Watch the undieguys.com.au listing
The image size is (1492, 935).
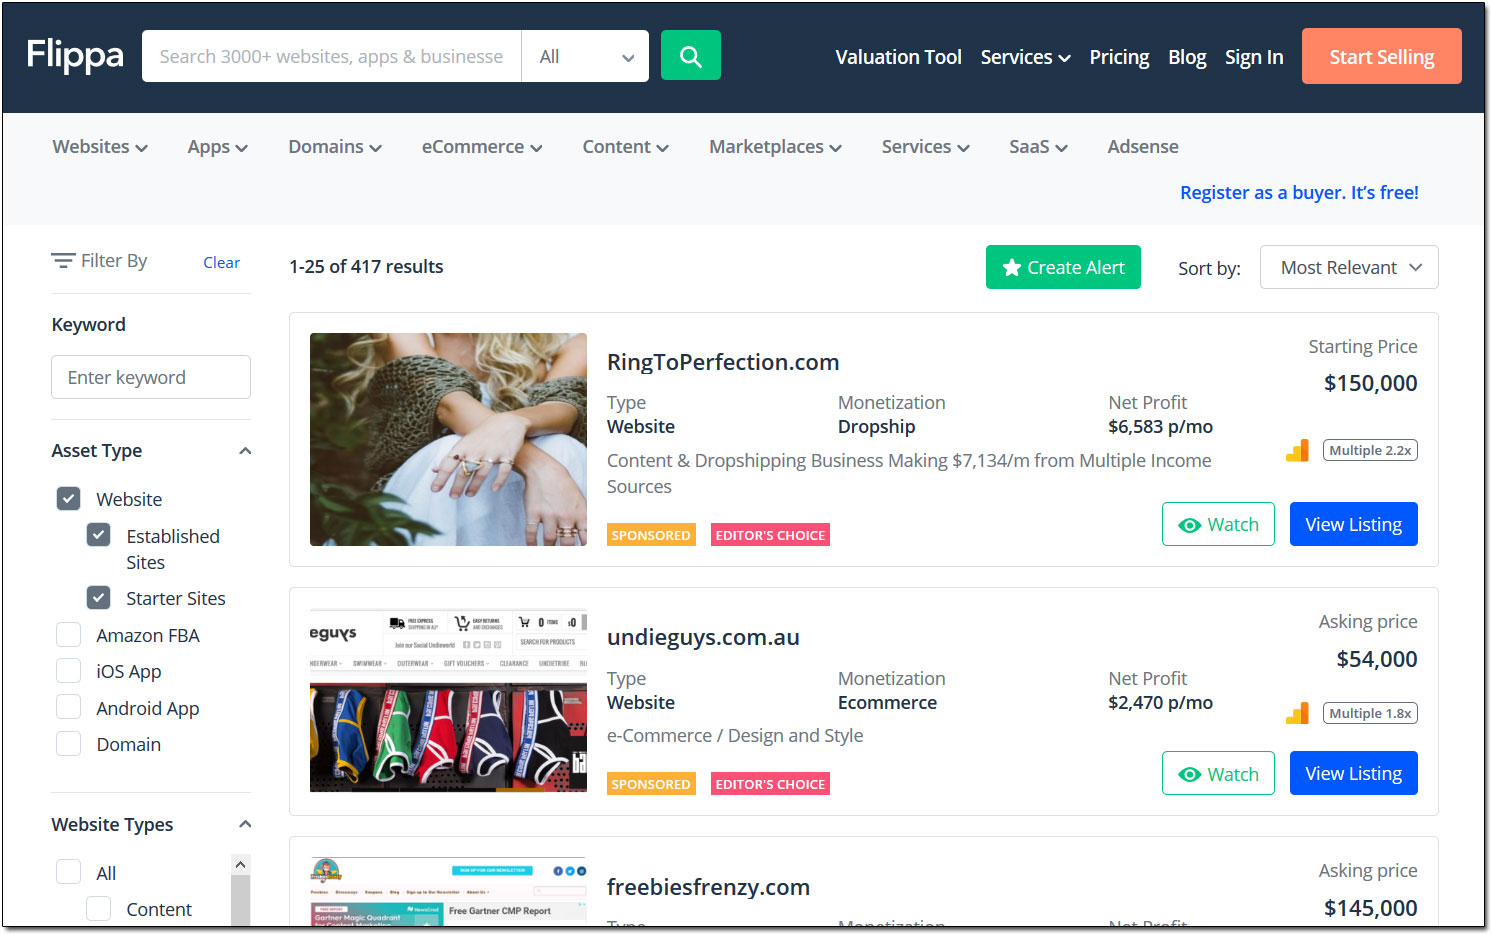1218,773
